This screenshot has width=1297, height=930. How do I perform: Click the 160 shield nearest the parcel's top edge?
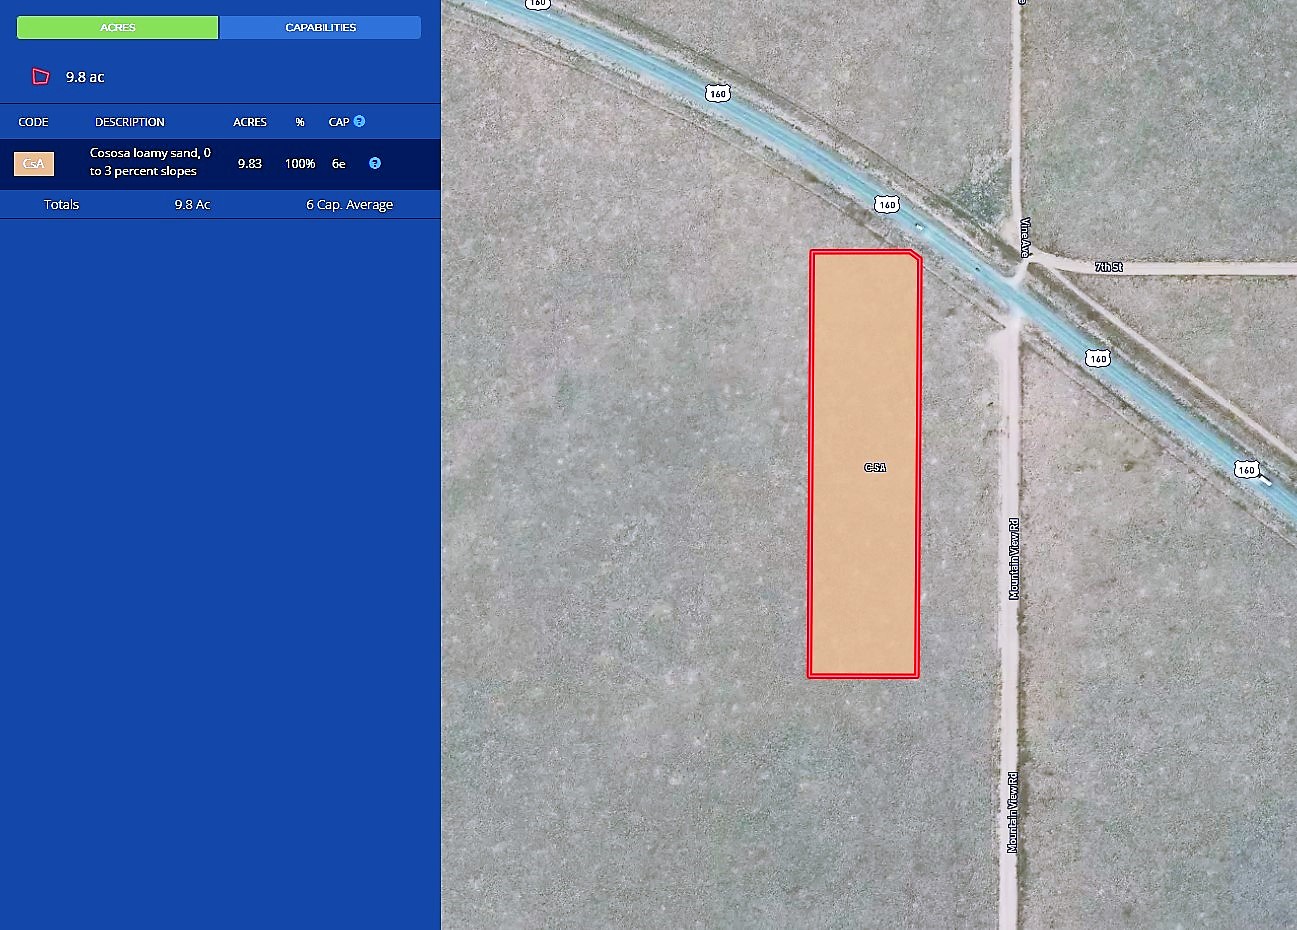pyautogui.click(x=886, y=204)
